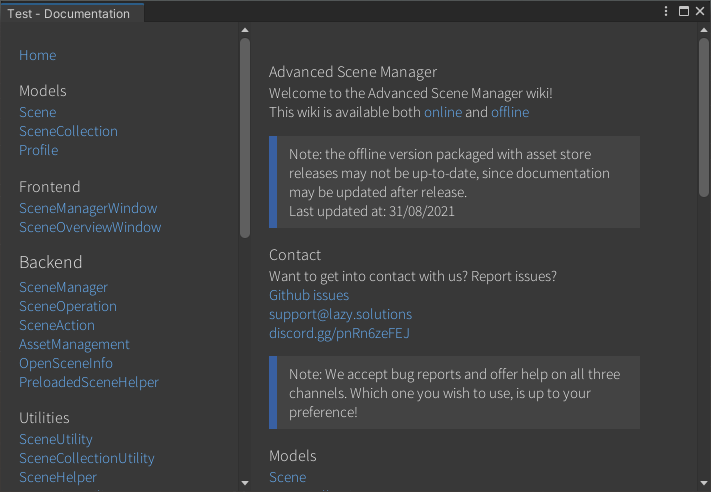
Task: Click the 'Last updated at: 31/08/2021' text
Action: coord(372,212)
